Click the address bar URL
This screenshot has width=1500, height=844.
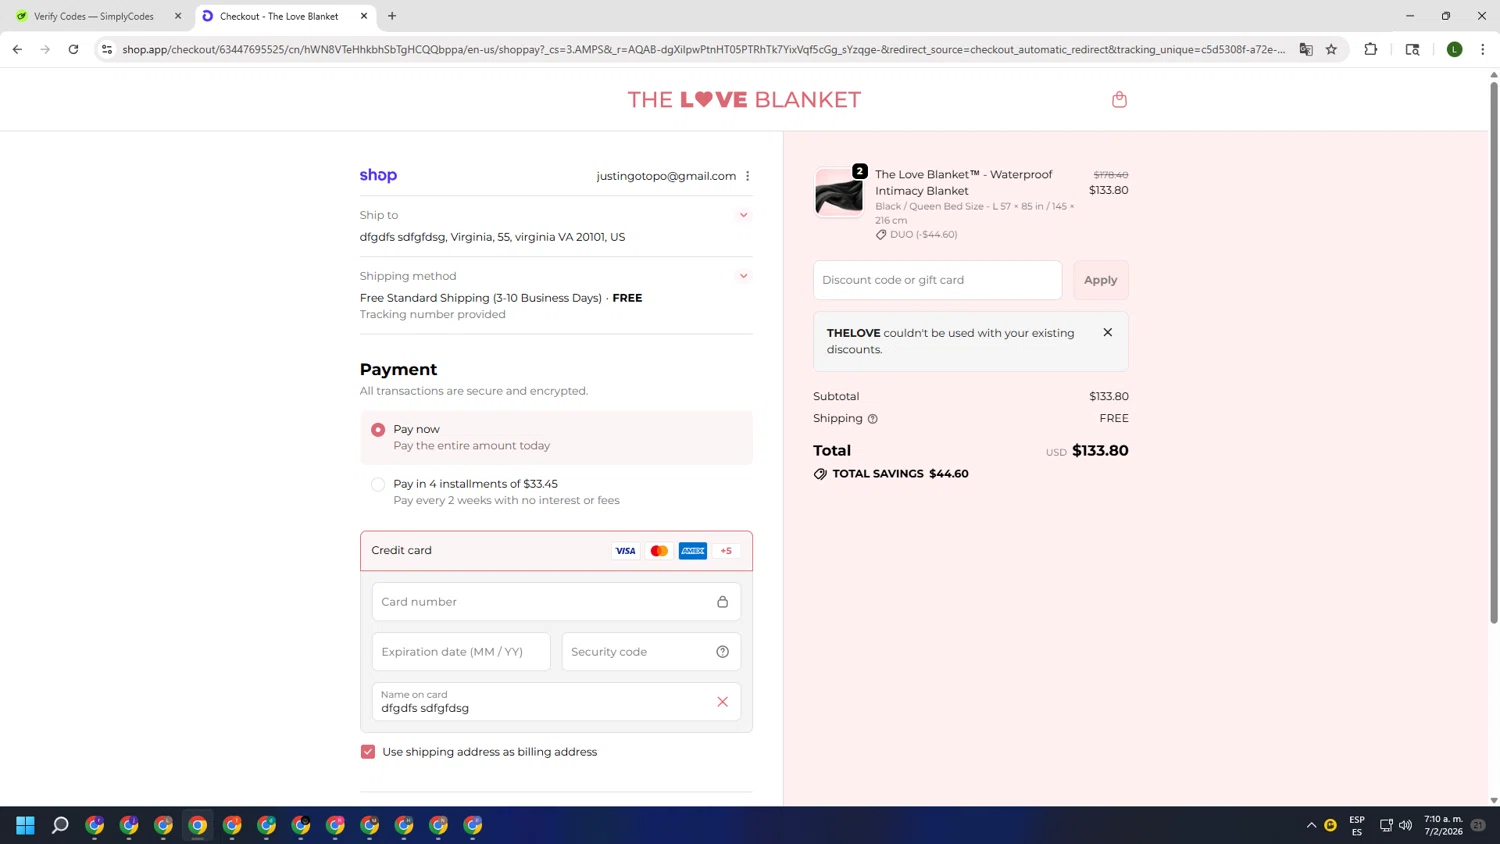coord(703,49)
